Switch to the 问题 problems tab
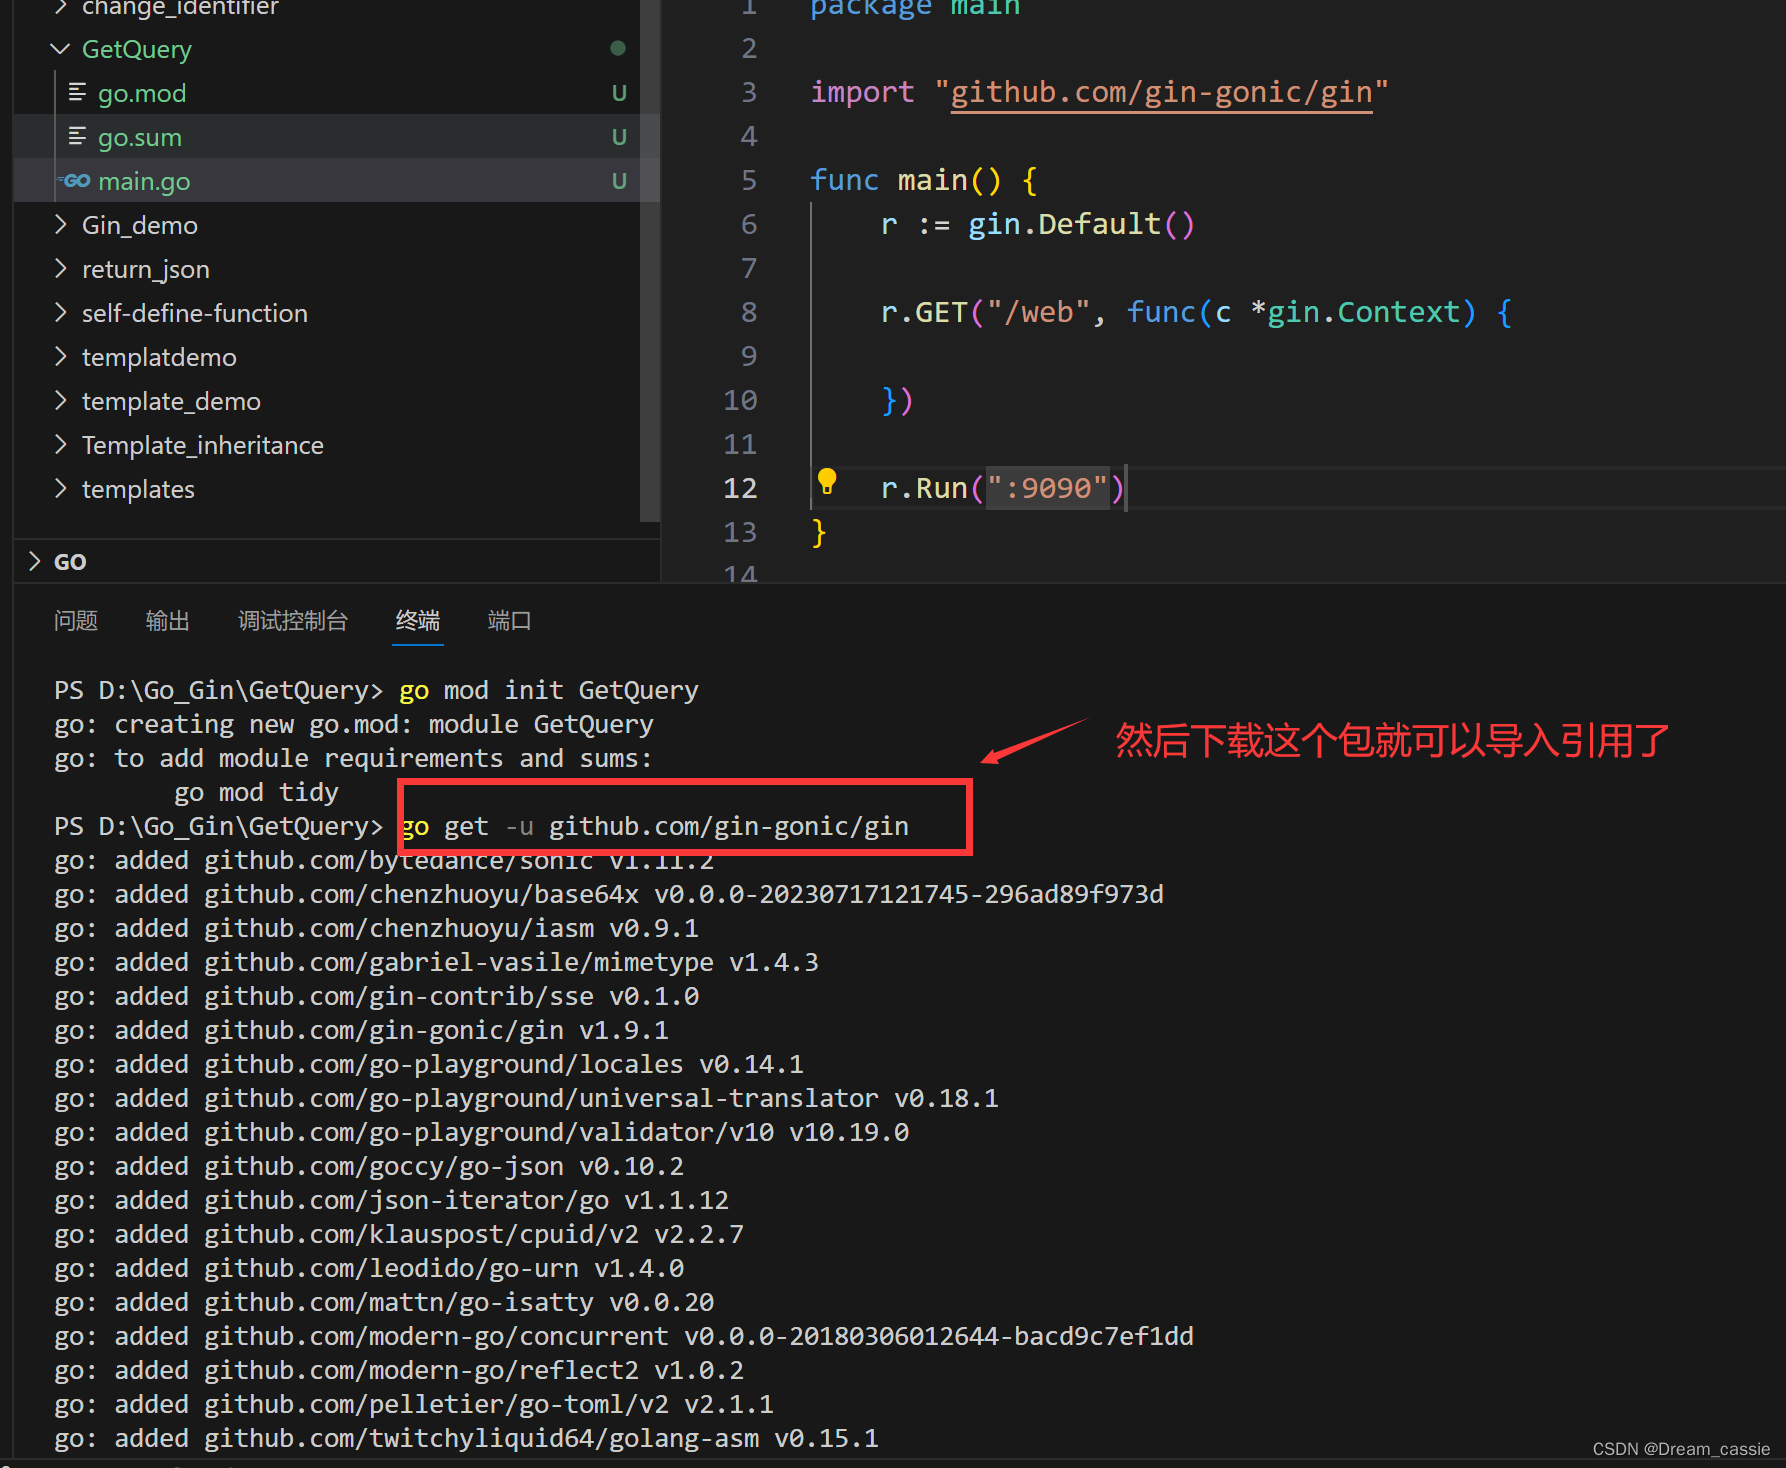The image size is (1786, 1468). 75,621
